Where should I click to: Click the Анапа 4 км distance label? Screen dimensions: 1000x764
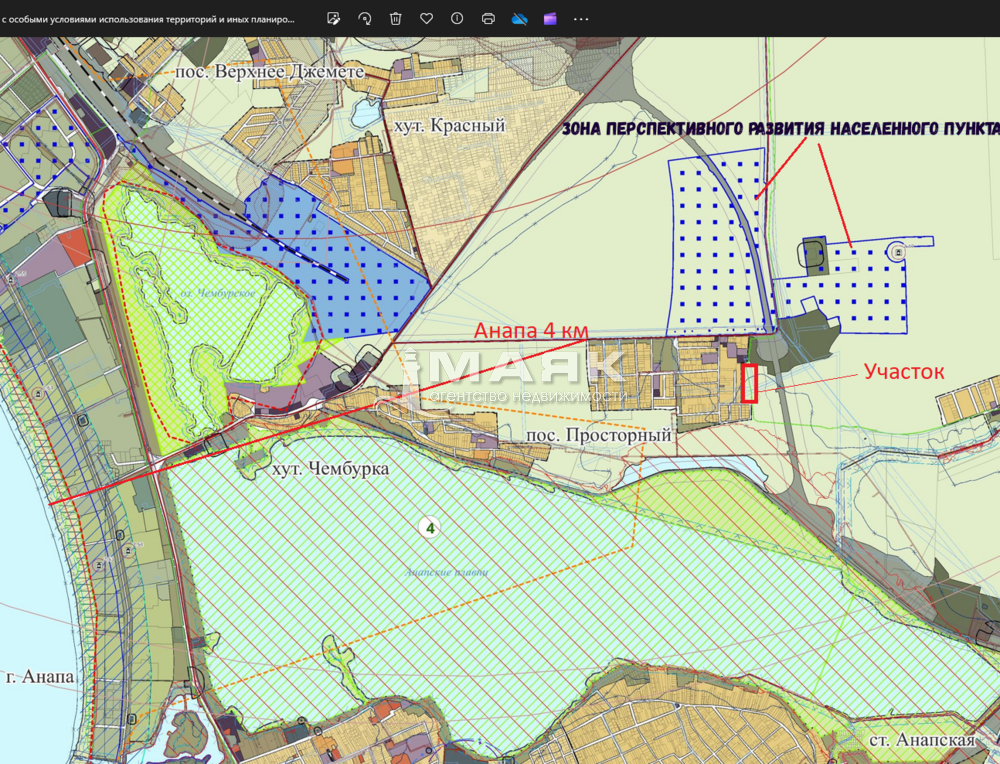click(x=531, y=331)
